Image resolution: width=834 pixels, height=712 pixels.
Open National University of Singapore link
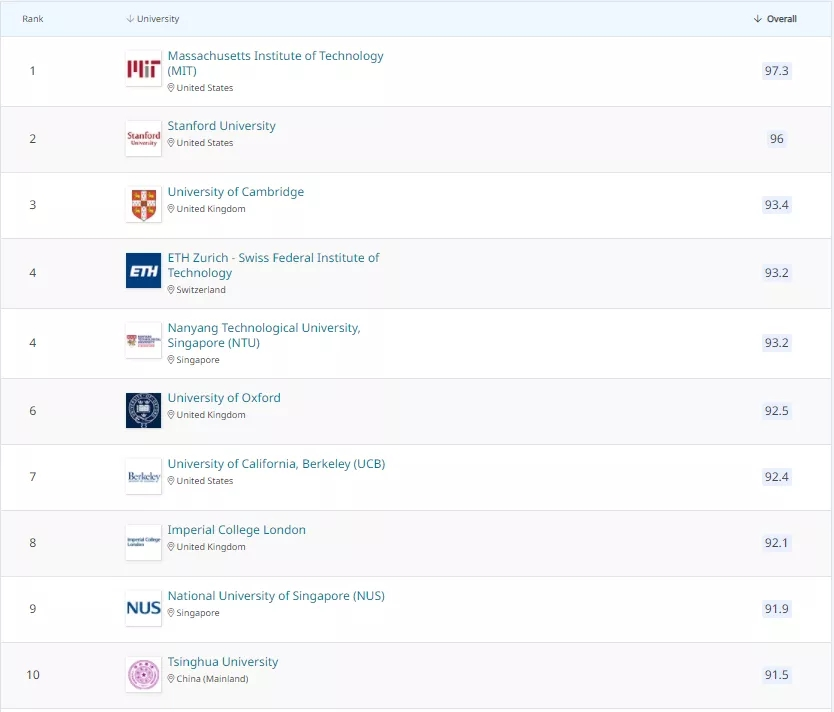275,596
